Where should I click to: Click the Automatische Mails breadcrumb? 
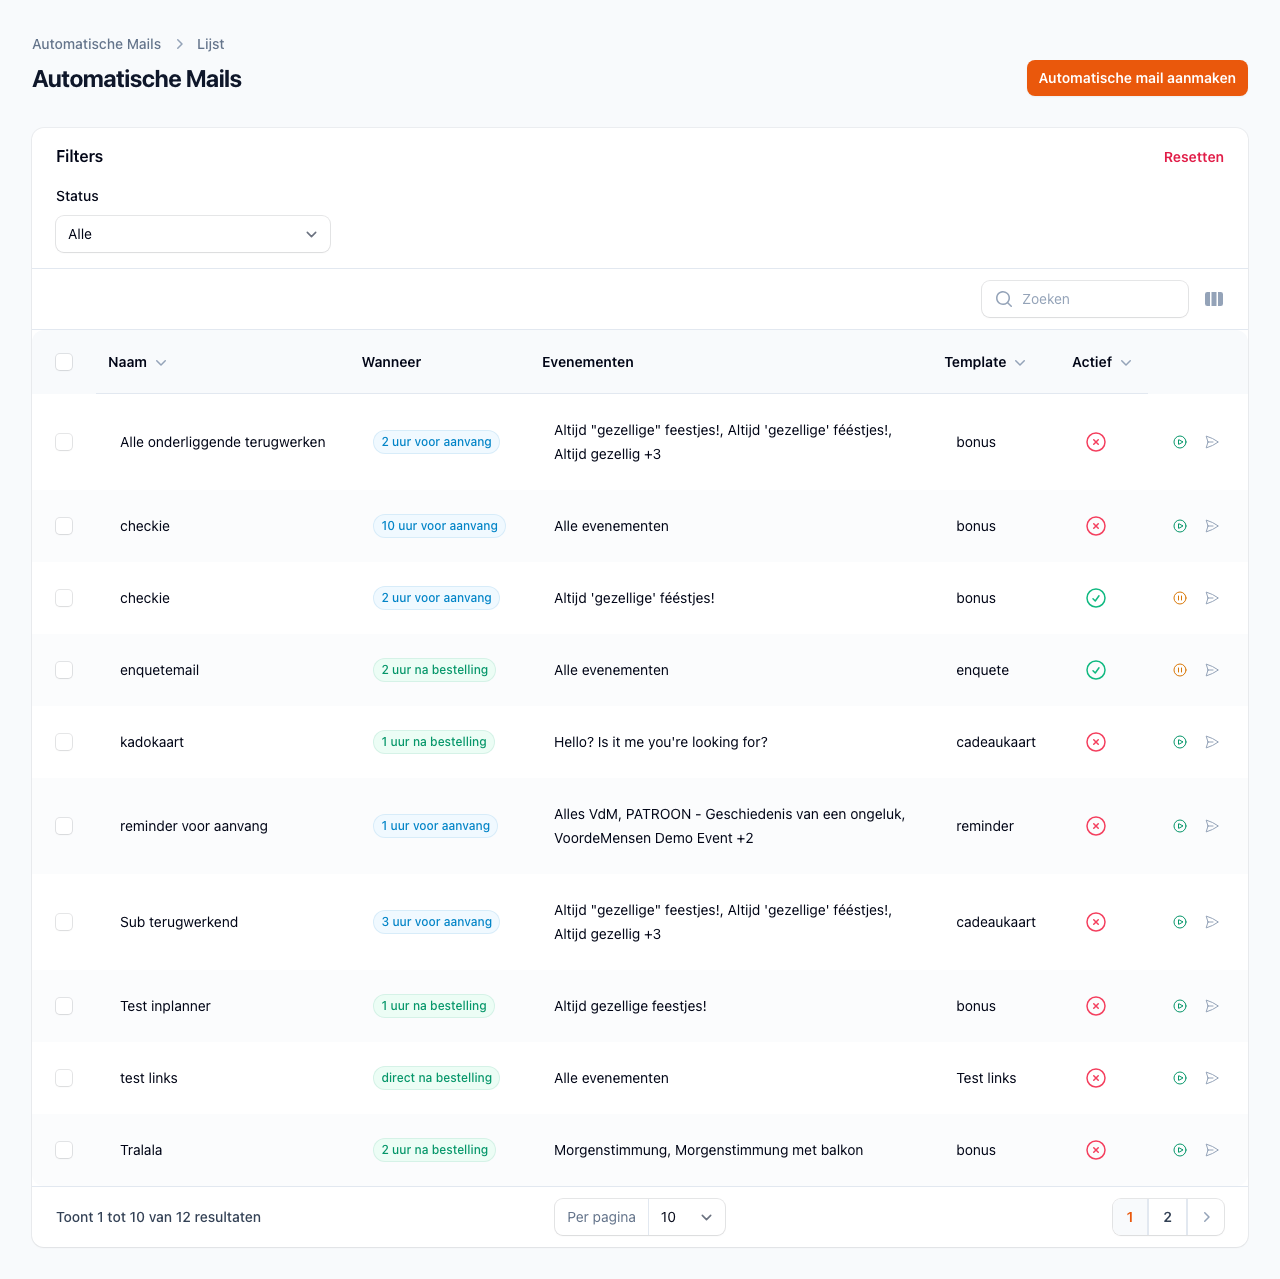tap(96, 44)
